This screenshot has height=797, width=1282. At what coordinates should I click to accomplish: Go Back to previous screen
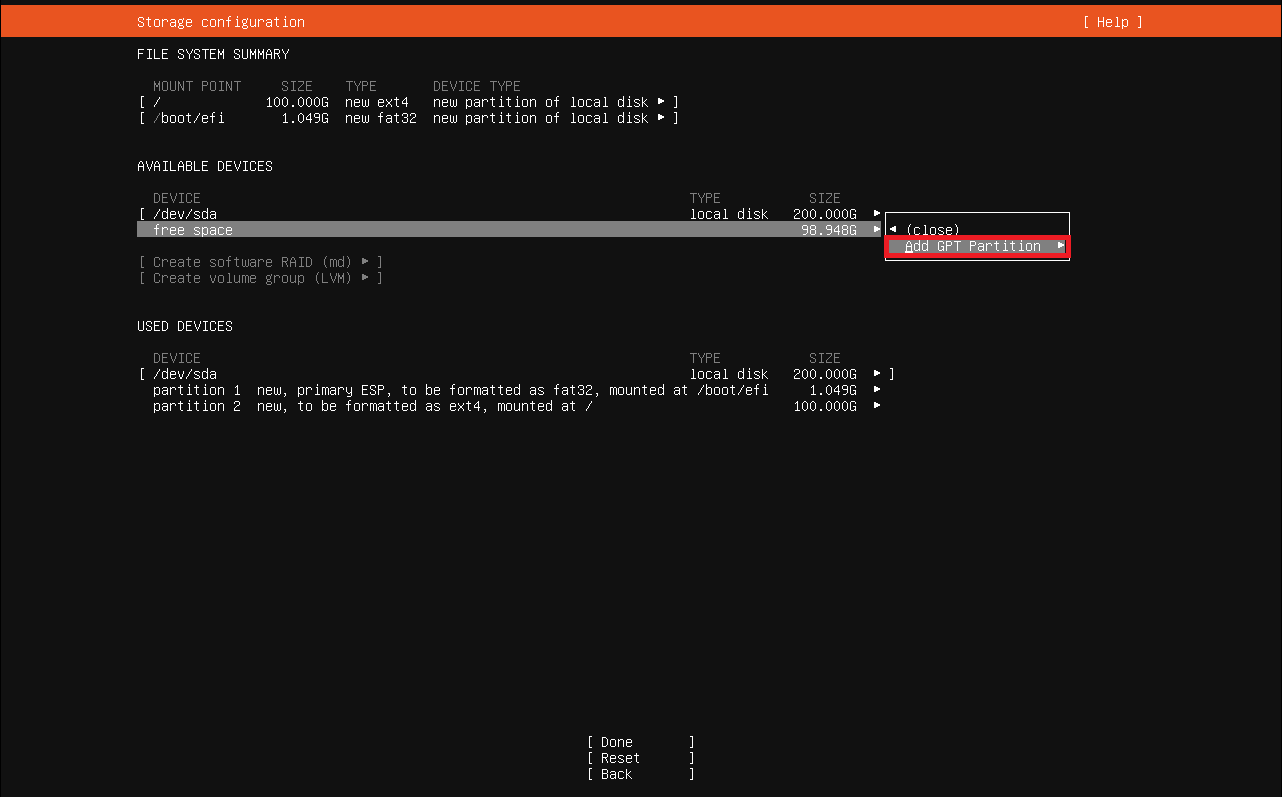point(640,774)
